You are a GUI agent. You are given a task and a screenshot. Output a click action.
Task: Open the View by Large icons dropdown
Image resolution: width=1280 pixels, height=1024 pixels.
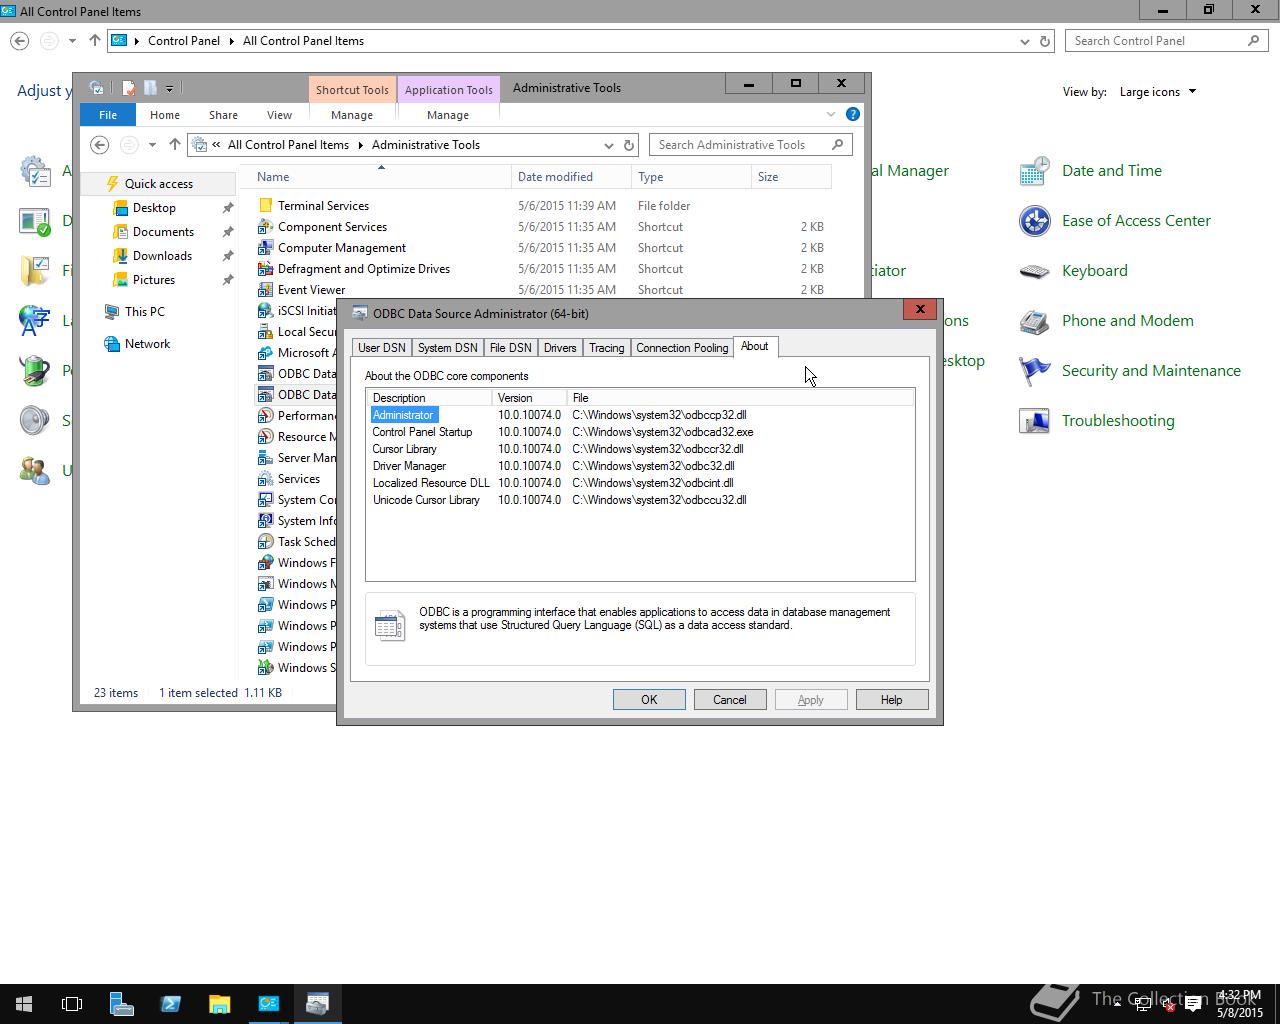pyautogui.click(x=1157, y=92)
